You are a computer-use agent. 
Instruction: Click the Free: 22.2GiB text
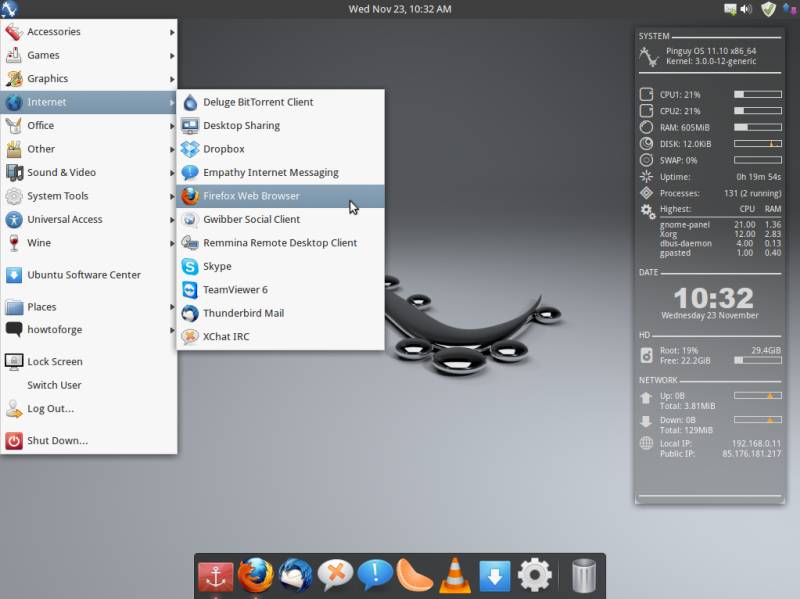click(685, 361)
